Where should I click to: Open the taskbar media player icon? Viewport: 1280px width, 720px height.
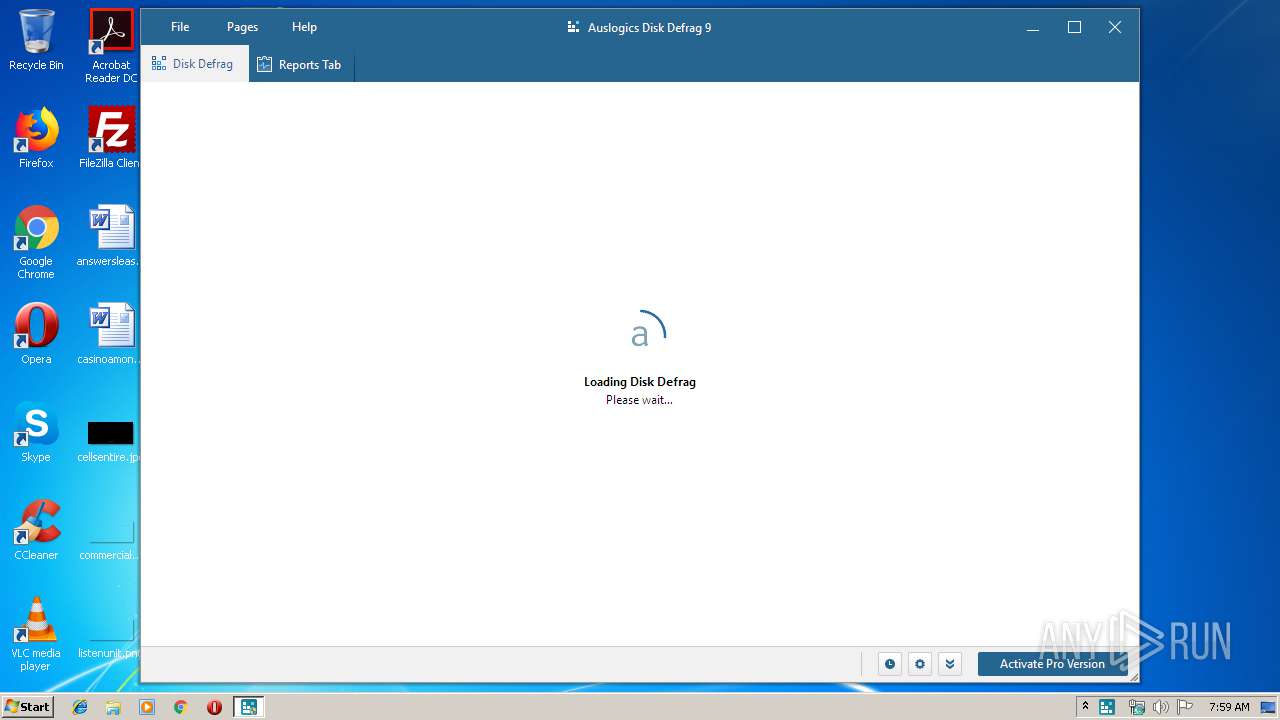point(147,707)
